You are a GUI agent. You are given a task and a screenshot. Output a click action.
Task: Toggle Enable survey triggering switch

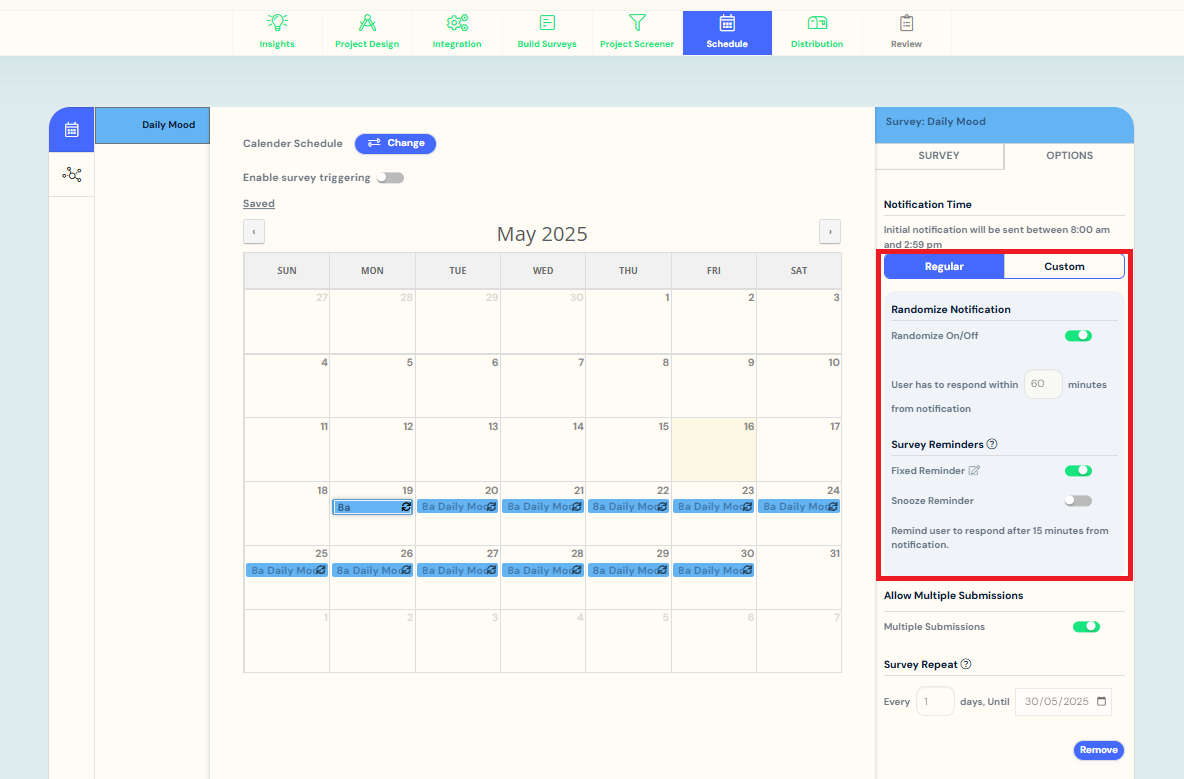click(390, 177)
